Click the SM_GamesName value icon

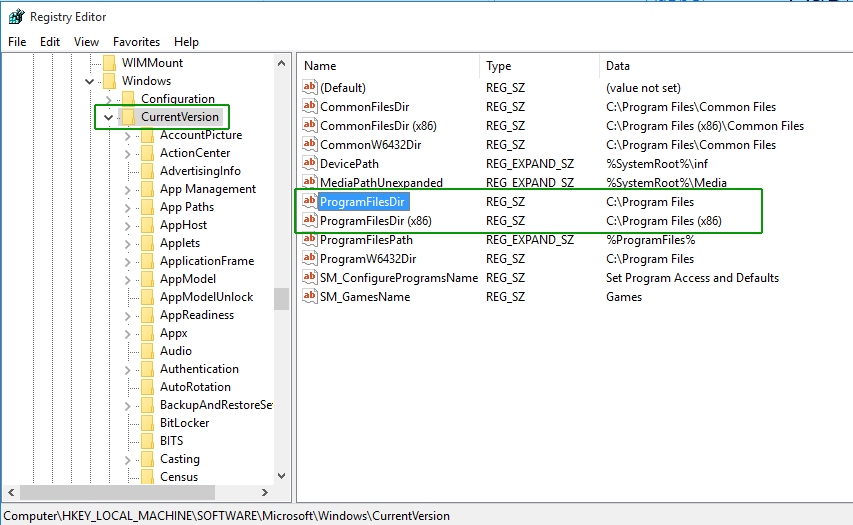point(310,297)
